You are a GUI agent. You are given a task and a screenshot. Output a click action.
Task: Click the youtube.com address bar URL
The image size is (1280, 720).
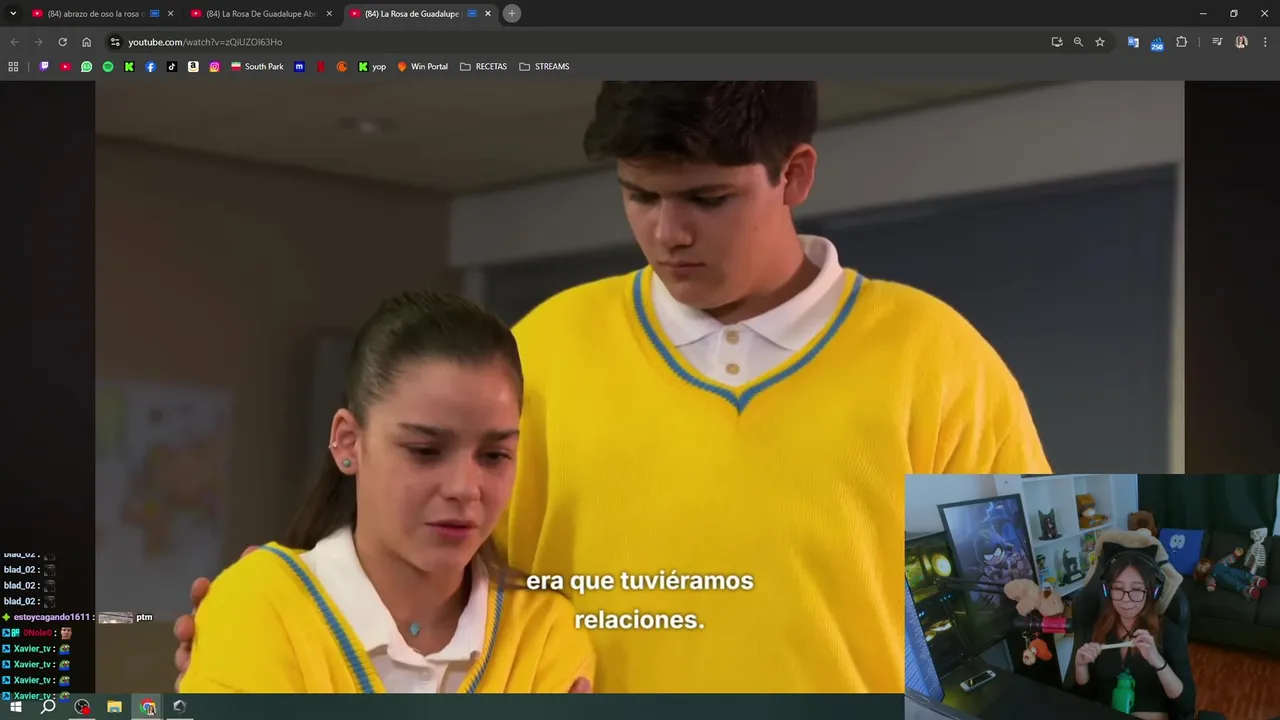tap(205, 42)
